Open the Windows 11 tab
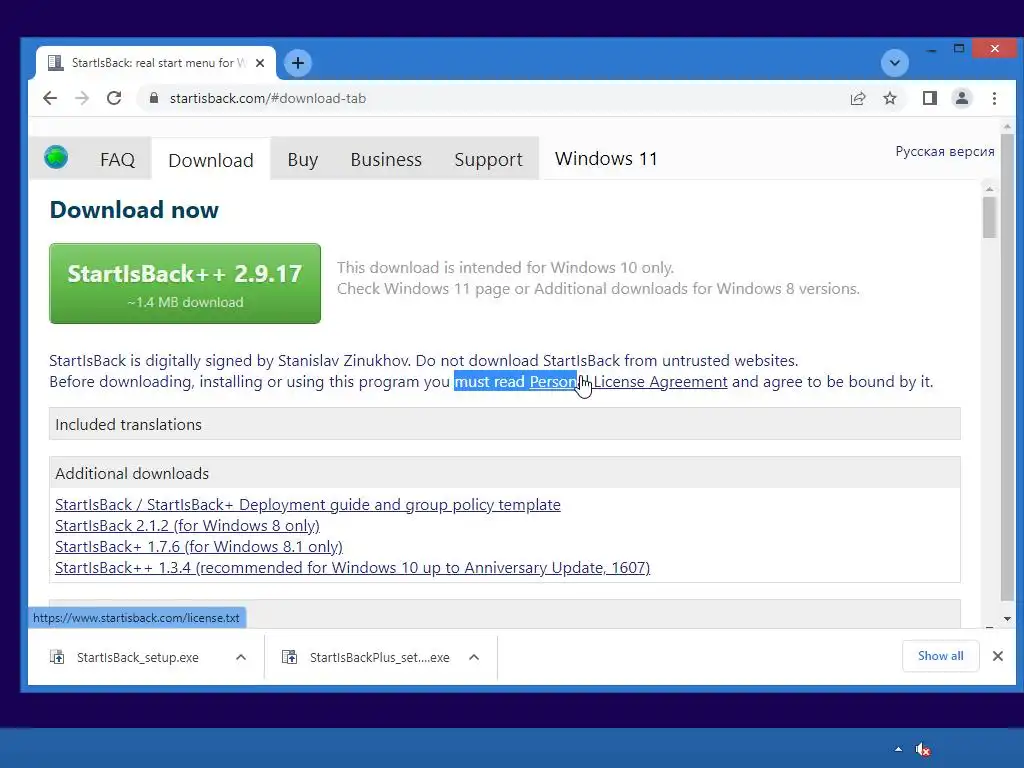The height and width of the screenshot is (768, 1024). coord(606,159)
